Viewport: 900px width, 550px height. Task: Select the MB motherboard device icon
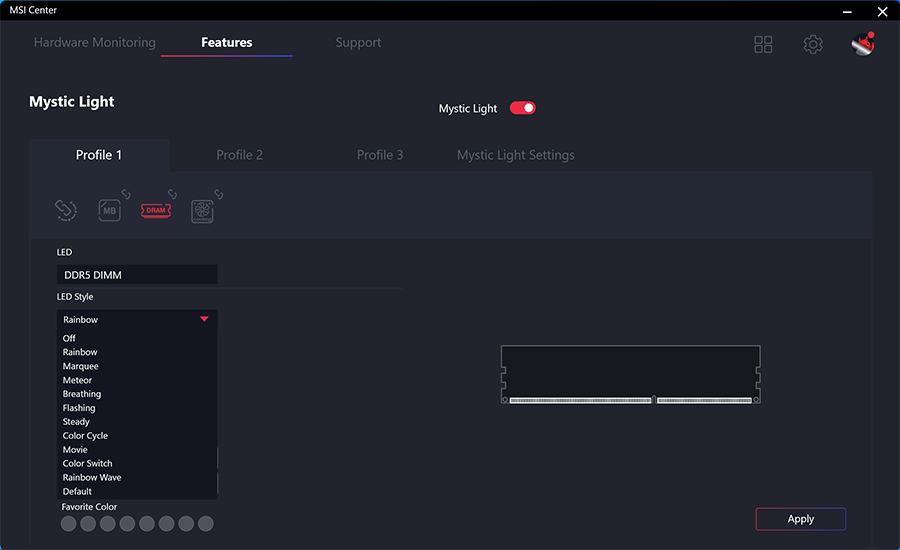click(x=109, y=210)
